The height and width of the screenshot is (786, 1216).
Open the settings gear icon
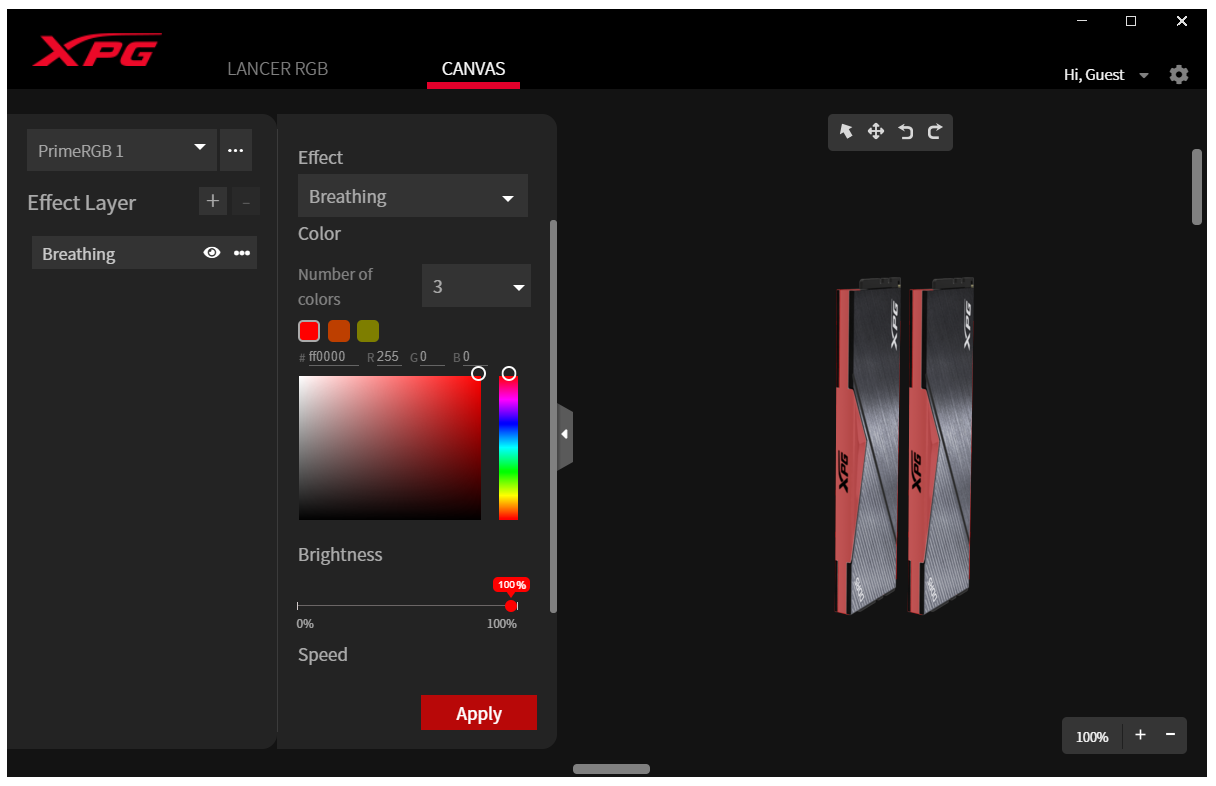(1179, 74)
